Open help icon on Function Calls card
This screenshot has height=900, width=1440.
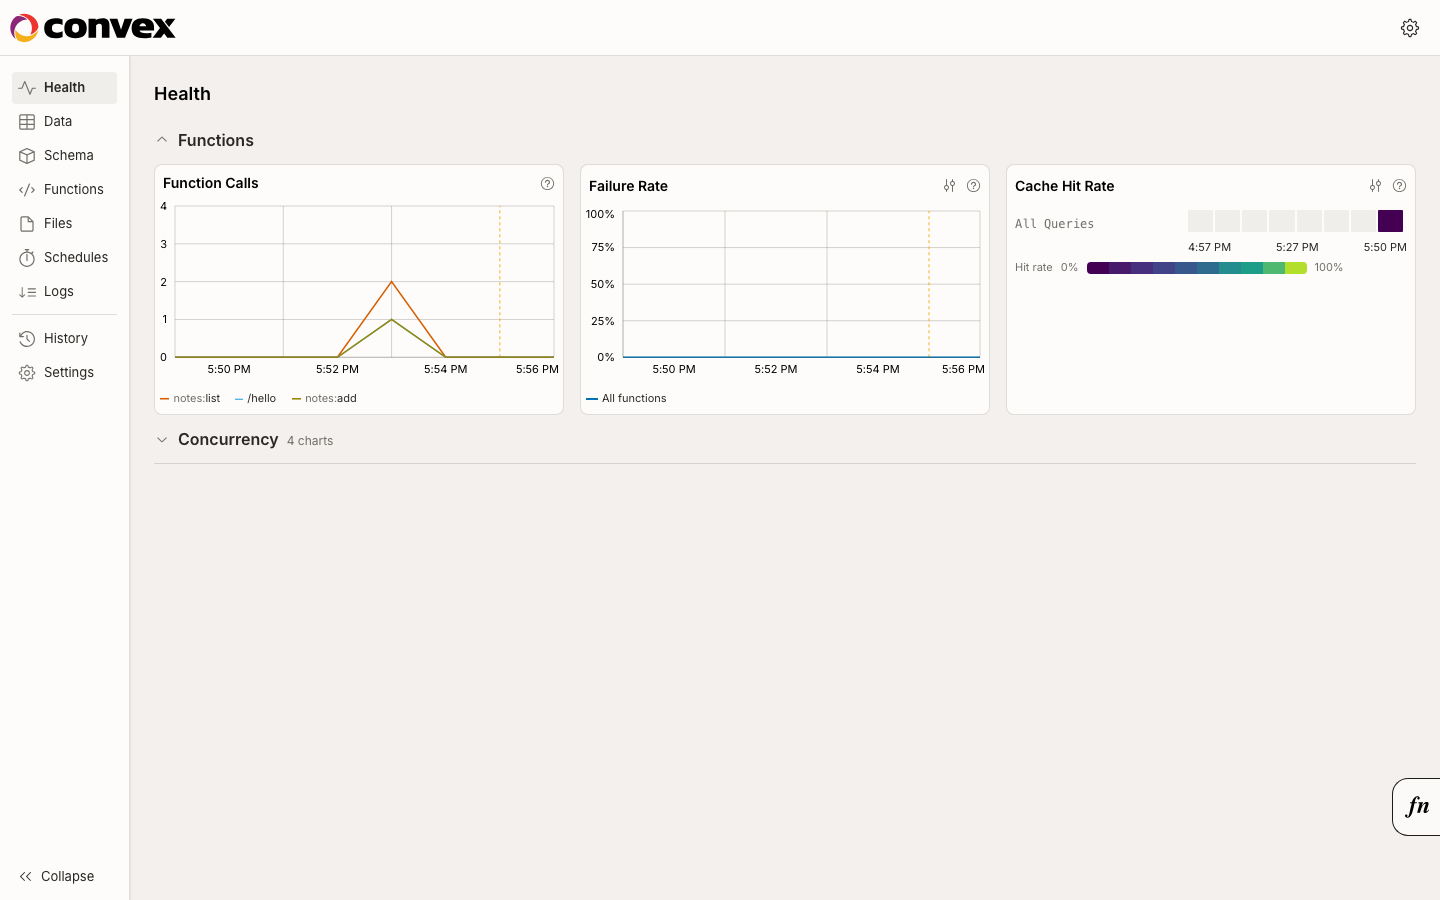tap(547, 183)
